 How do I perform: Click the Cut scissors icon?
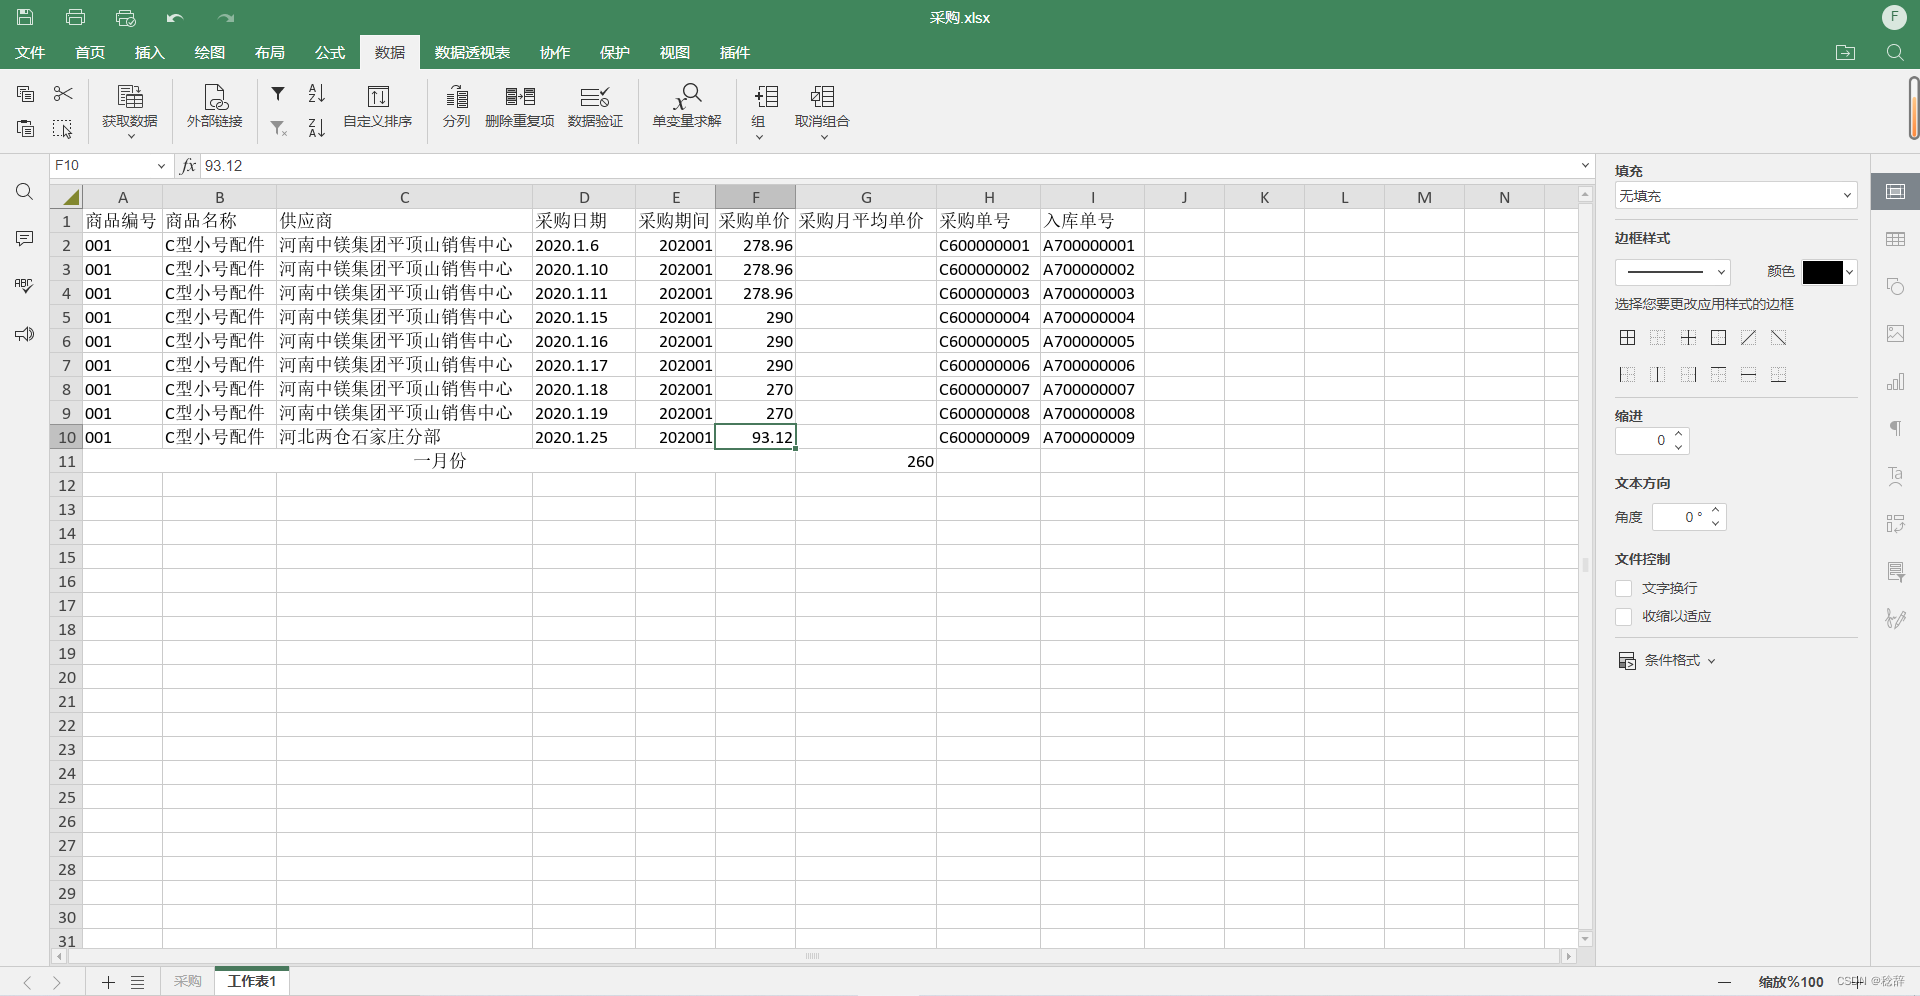click(63, 94)
